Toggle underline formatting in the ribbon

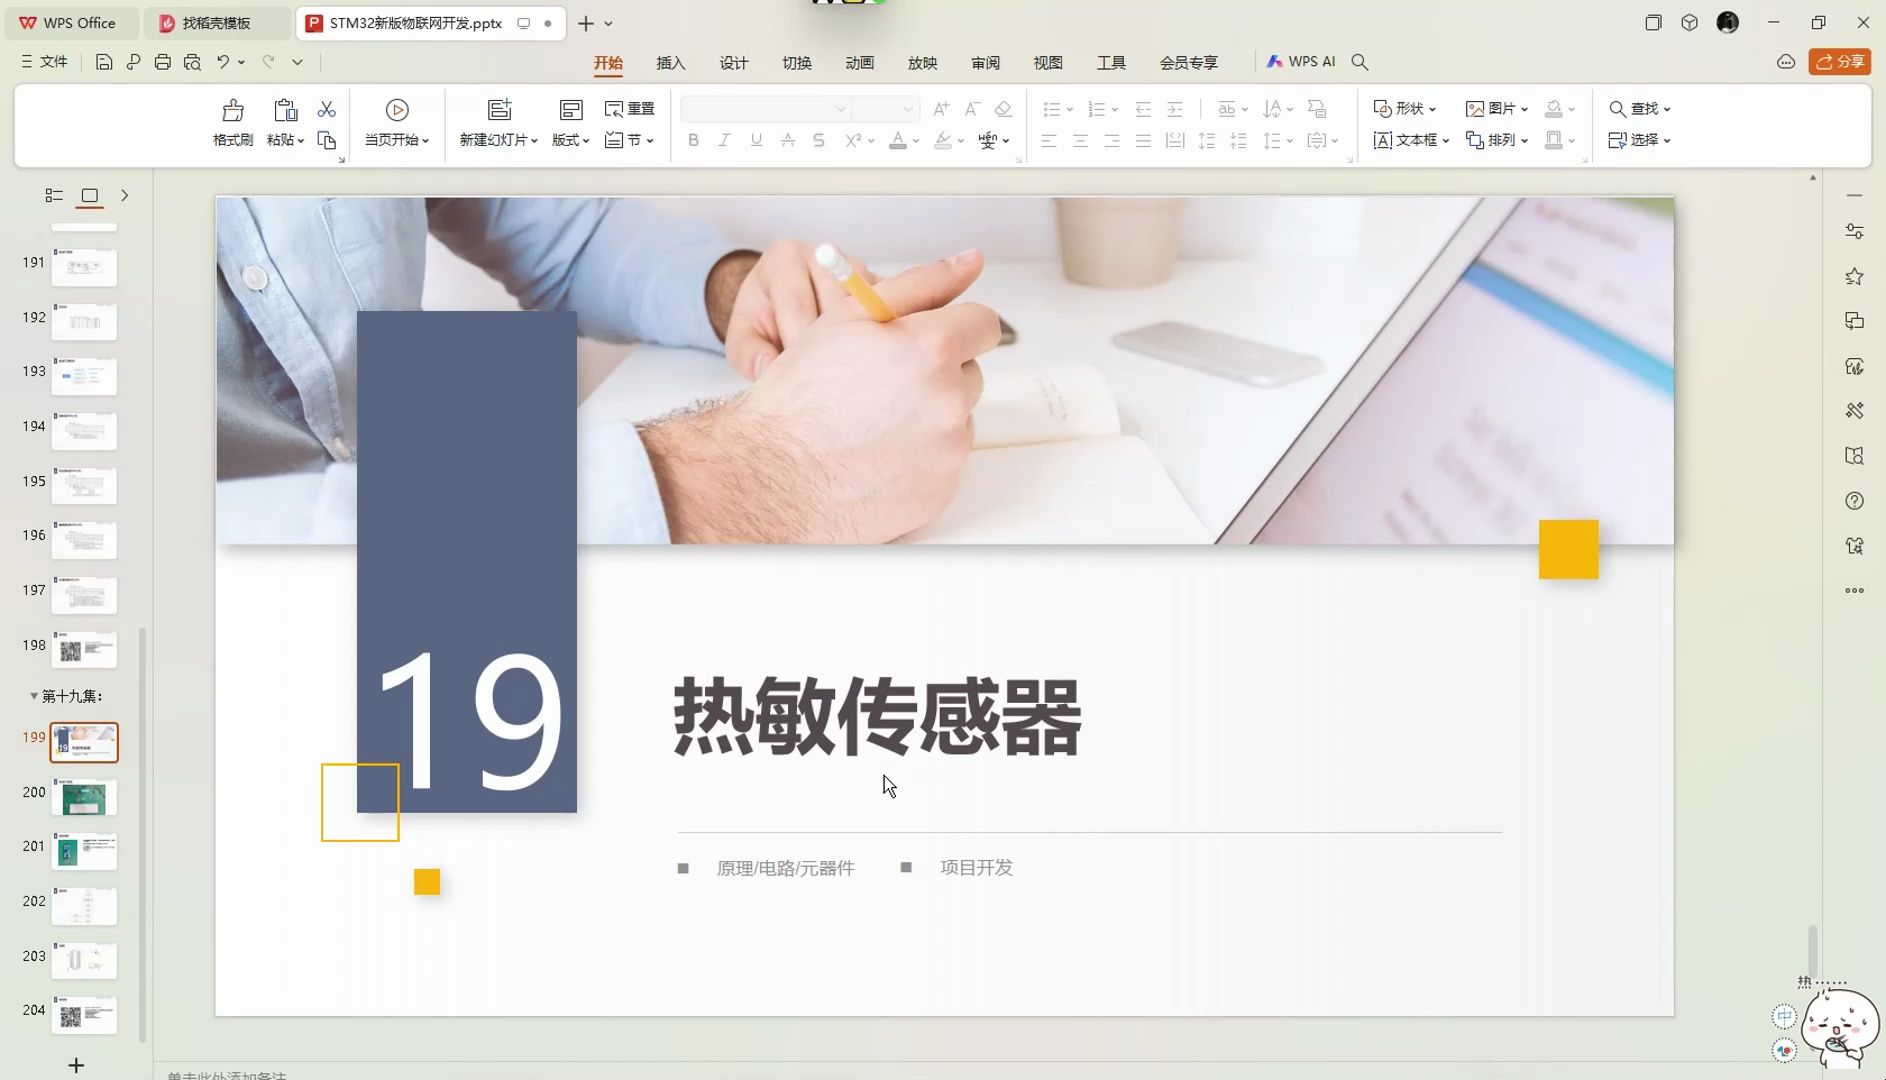(x=755, y=140)
